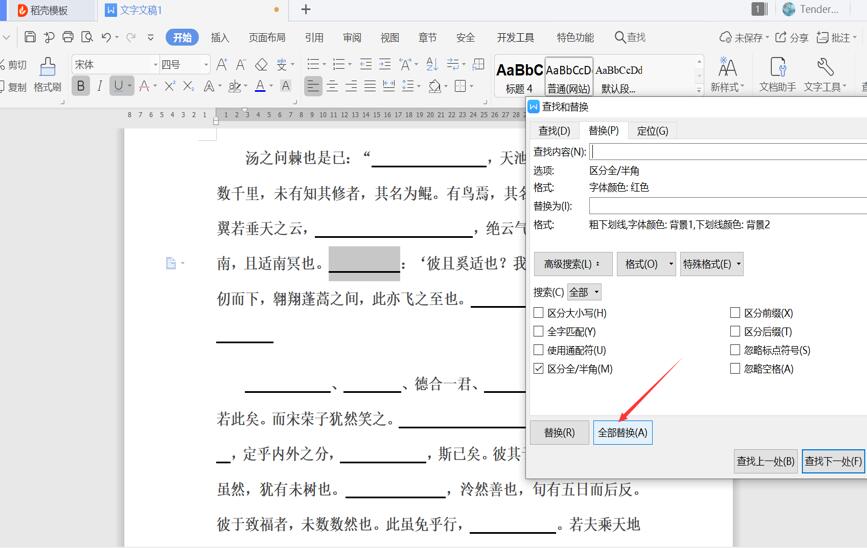Enable Match suffix (区分后缀) checkbox
This screenshot has height=548, width=867.
click(735, 331)
